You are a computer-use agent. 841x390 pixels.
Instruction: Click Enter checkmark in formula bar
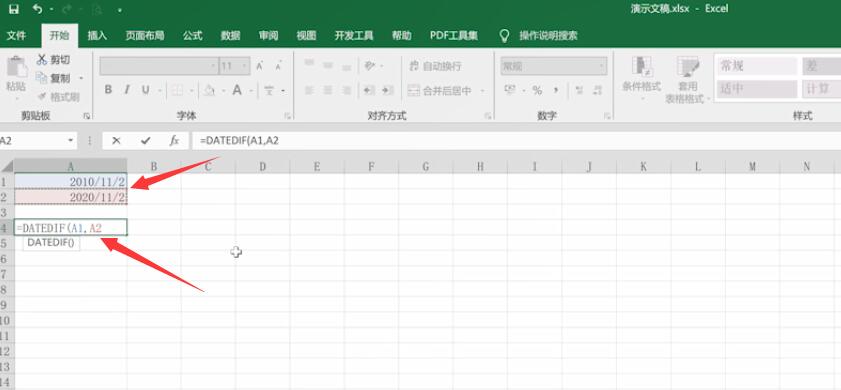[x=145, y=141]
